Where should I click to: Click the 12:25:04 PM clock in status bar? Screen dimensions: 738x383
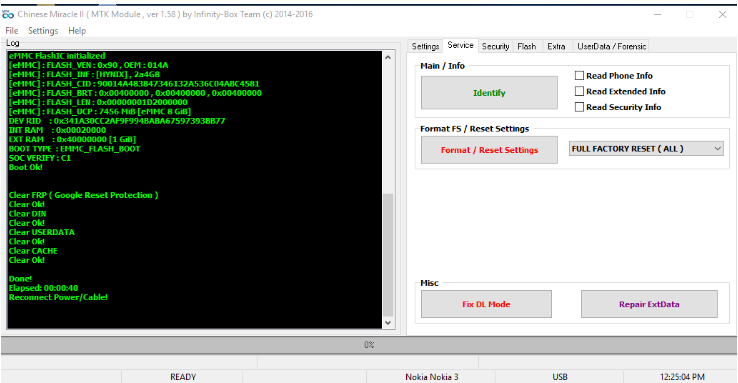coord(682,376)
